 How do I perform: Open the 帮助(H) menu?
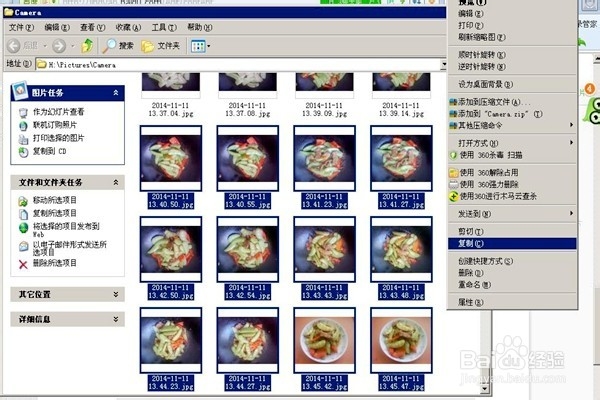tap(199, 27)
